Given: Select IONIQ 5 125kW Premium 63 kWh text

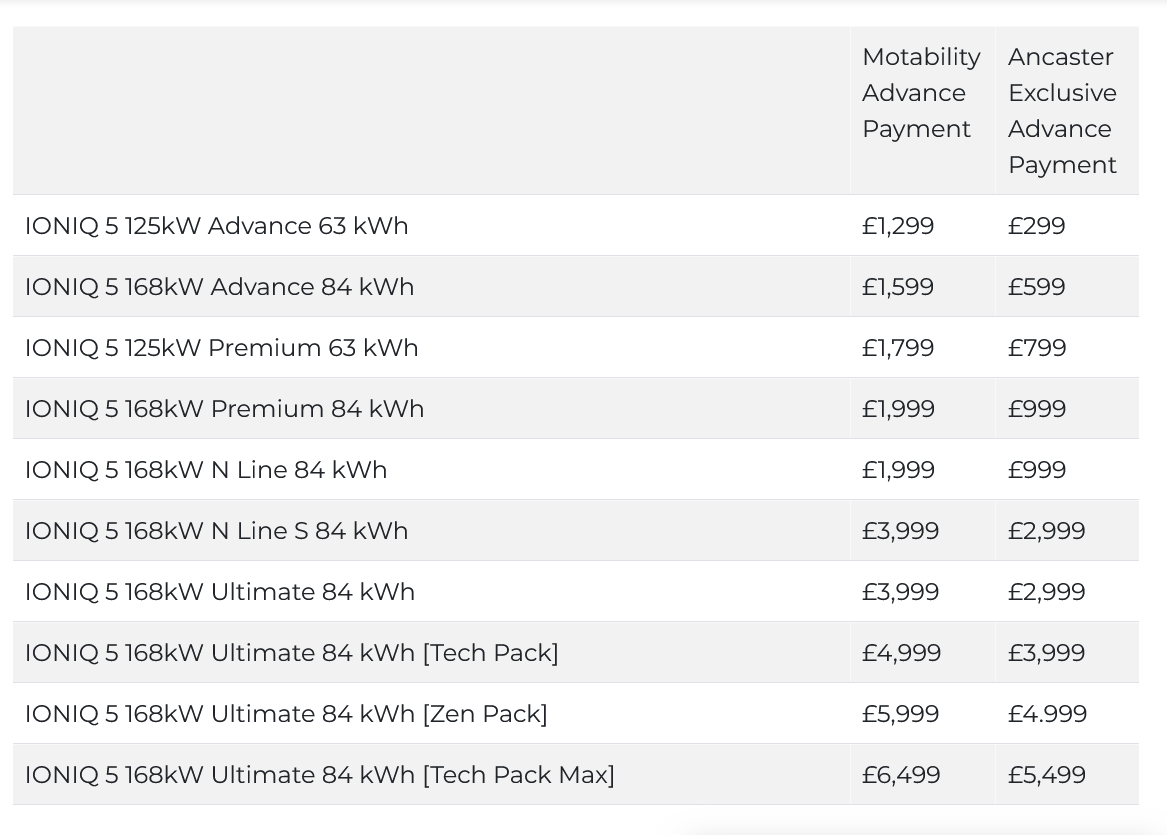Looking at the screenshot, I should [x=222, y=348].
